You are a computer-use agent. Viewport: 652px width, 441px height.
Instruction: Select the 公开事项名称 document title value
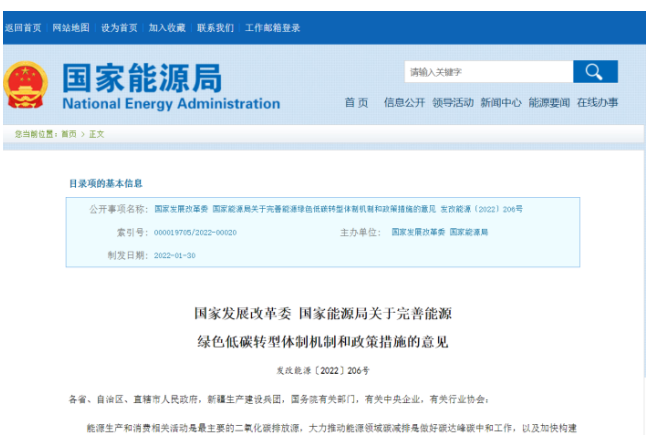[338, 209]
